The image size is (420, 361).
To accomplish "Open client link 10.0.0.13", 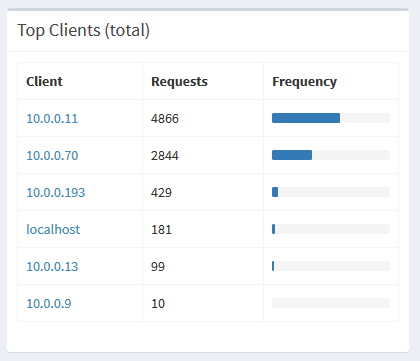I will click(x=52, y=266).
